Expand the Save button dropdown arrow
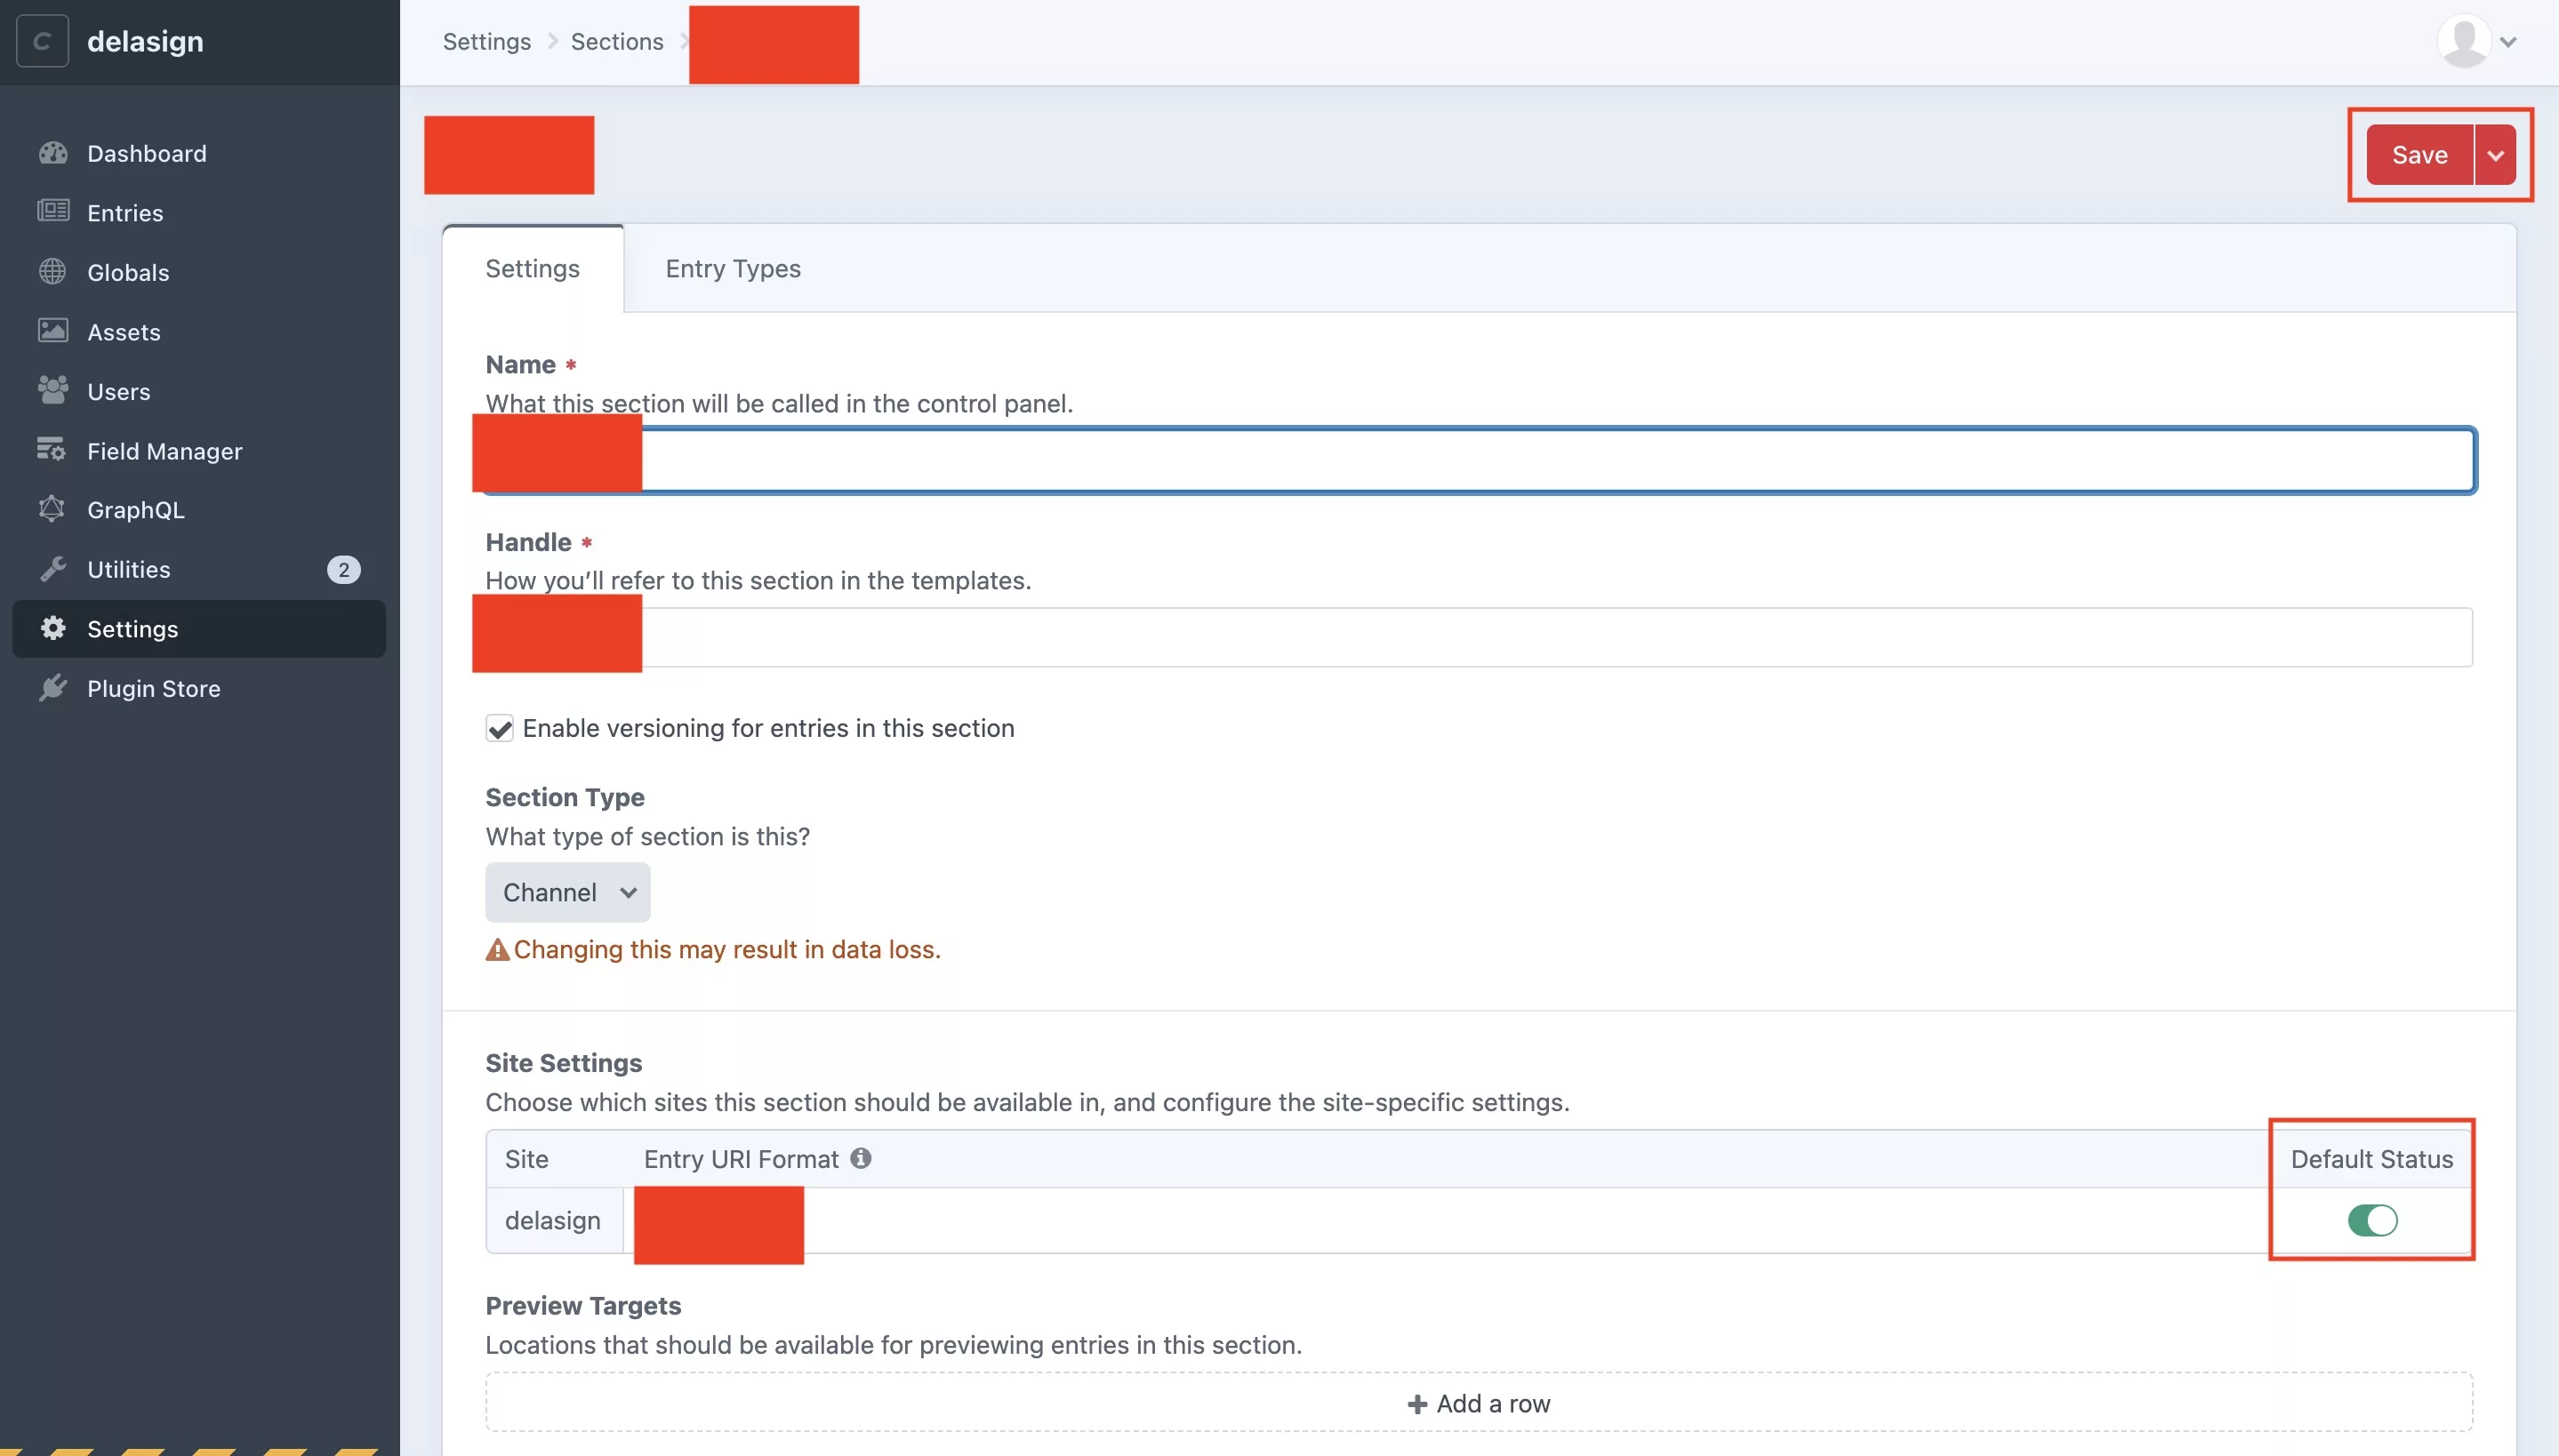Image resolution: width=2559 pixels, height=1456 pixels. (2495, 155)
